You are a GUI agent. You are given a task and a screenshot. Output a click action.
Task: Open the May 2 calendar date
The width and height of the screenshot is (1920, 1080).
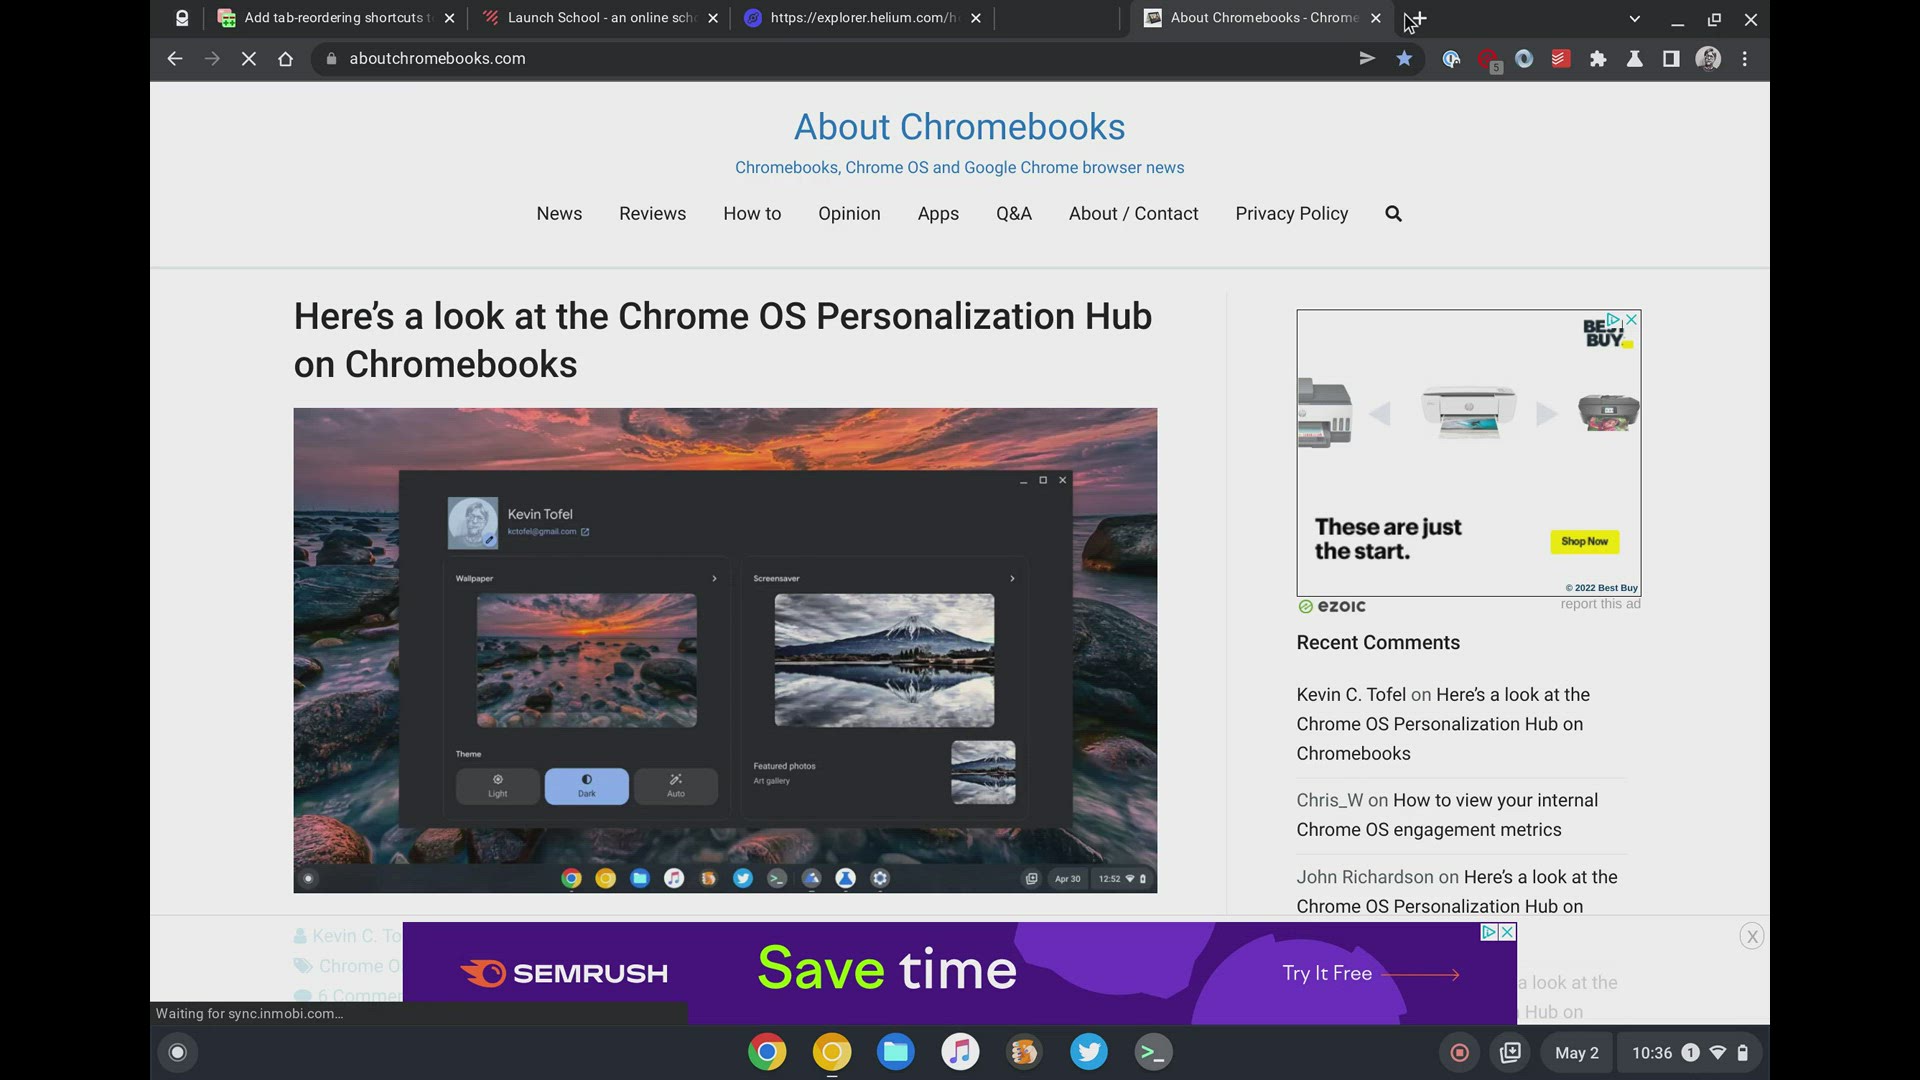coord(1577,1053)
